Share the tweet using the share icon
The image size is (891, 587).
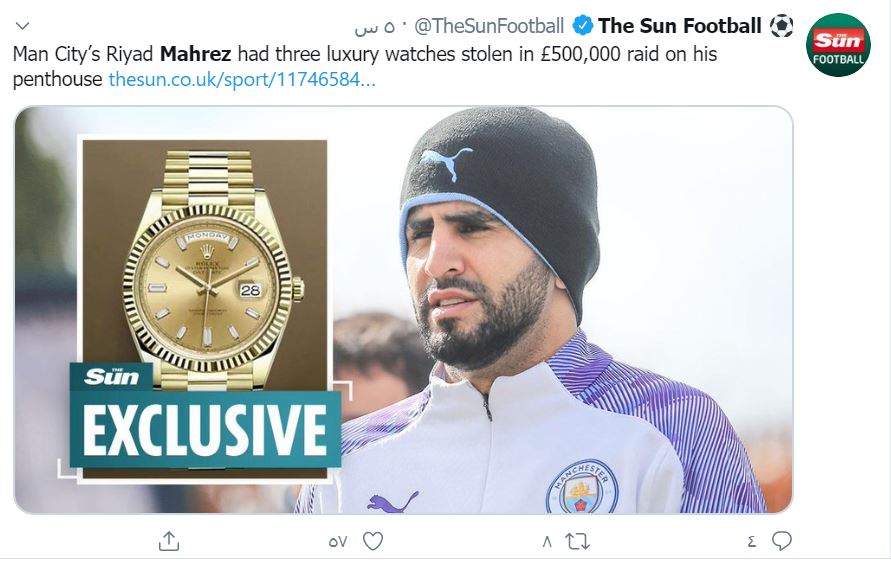pyautogui.click(x=169, y=541)
